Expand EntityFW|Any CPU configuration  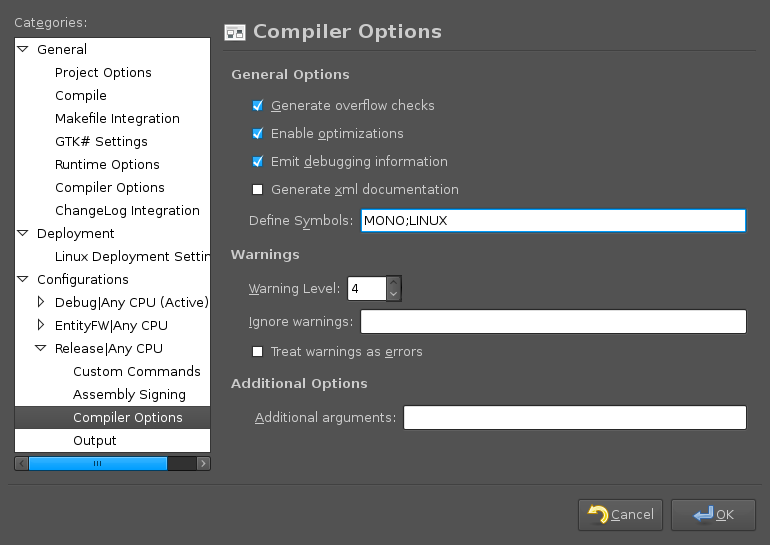pos(41,325)
